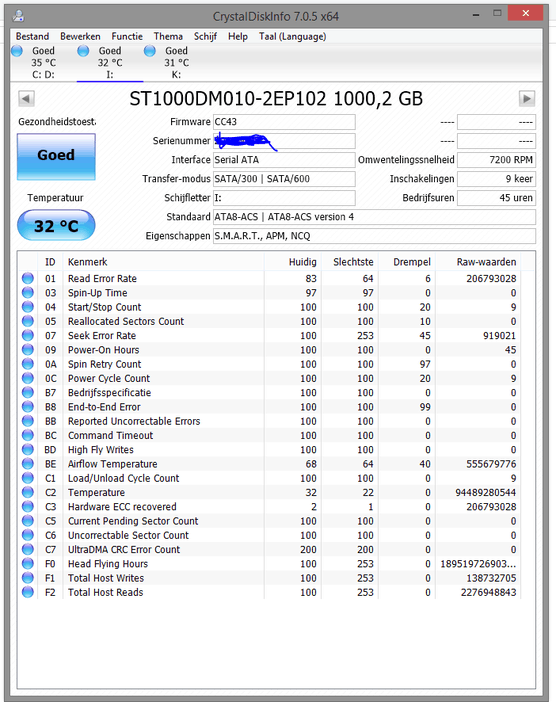Click status icon of Uncorrectable Sector Count row

[28, 535]
